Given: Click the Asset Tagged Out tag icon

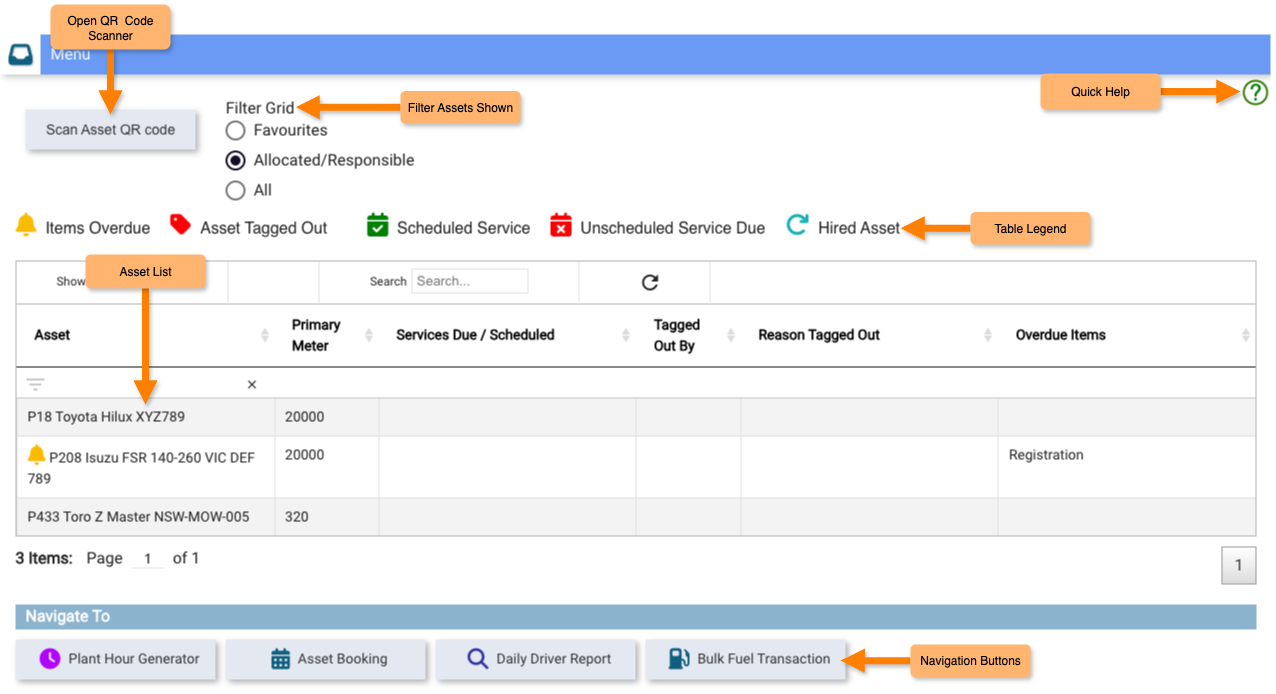Looking at the screenshot, I should point(180,224).
